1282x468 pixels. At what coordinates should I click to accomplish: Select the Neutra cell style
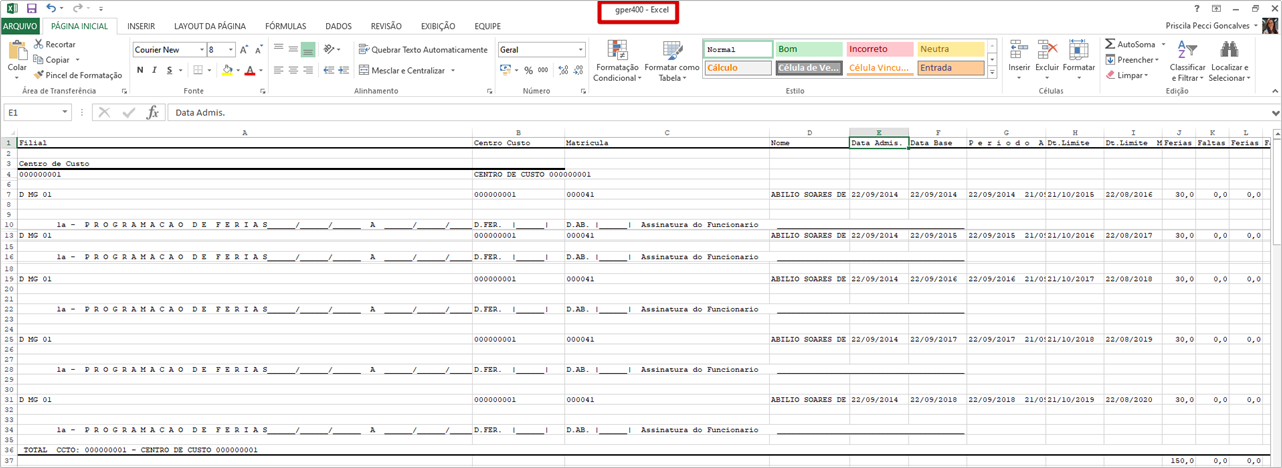tap(950, 49)
